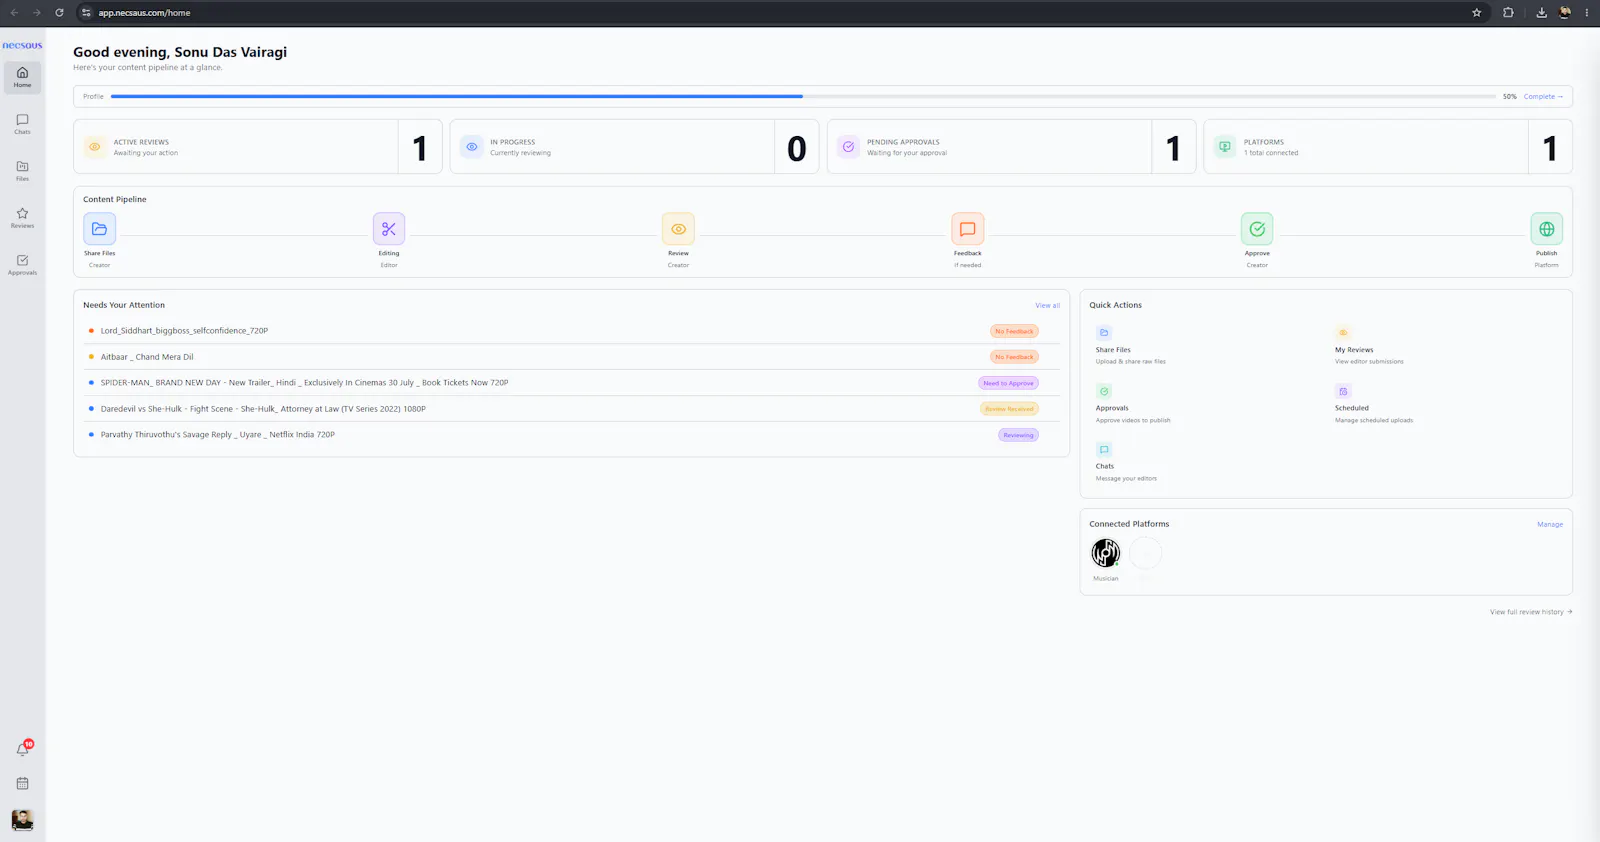1600x842 pixels.
Task: Bookmark this page with star icon
Action: point(1476,13)
